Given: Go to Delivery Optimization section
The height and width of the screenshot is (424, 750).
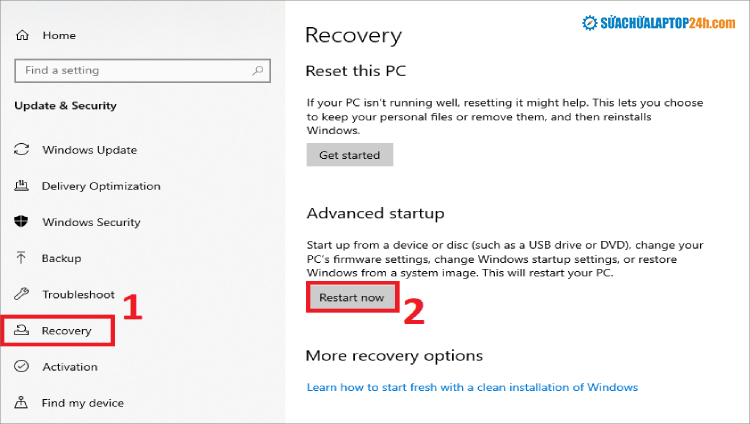Looking at the screenshot, I should click(100, 186).
